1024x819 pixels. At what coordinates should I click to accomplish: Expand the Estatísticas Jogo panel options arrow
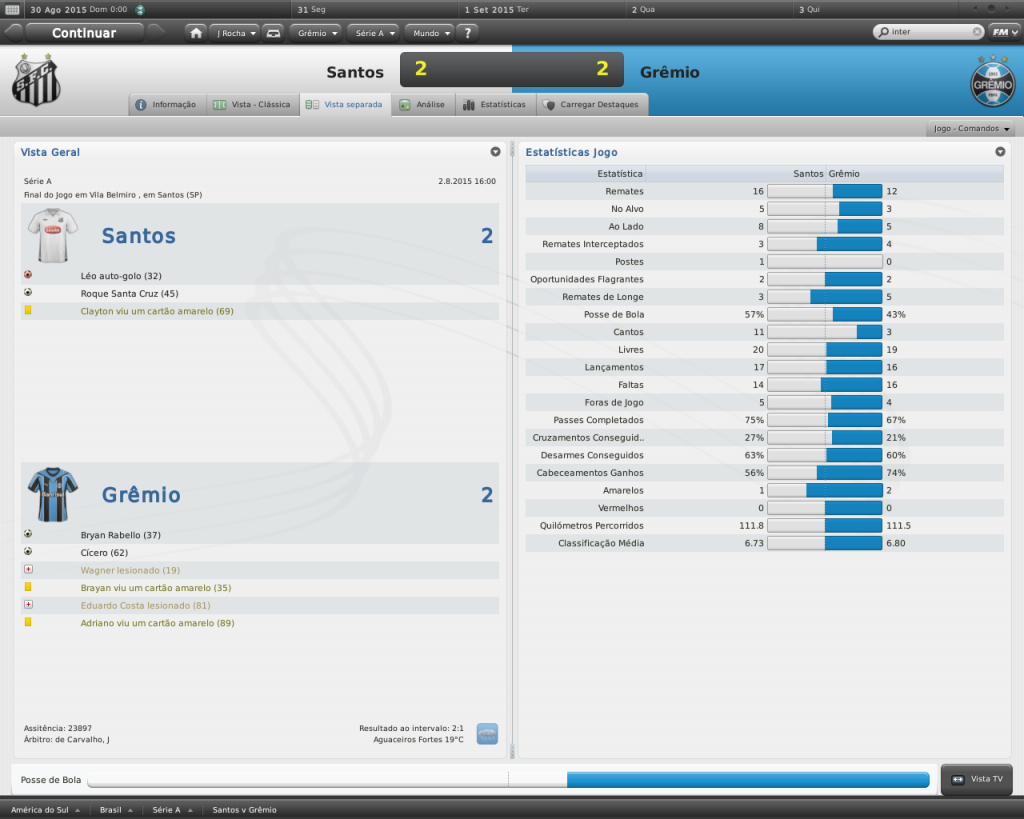(1000, 152)
